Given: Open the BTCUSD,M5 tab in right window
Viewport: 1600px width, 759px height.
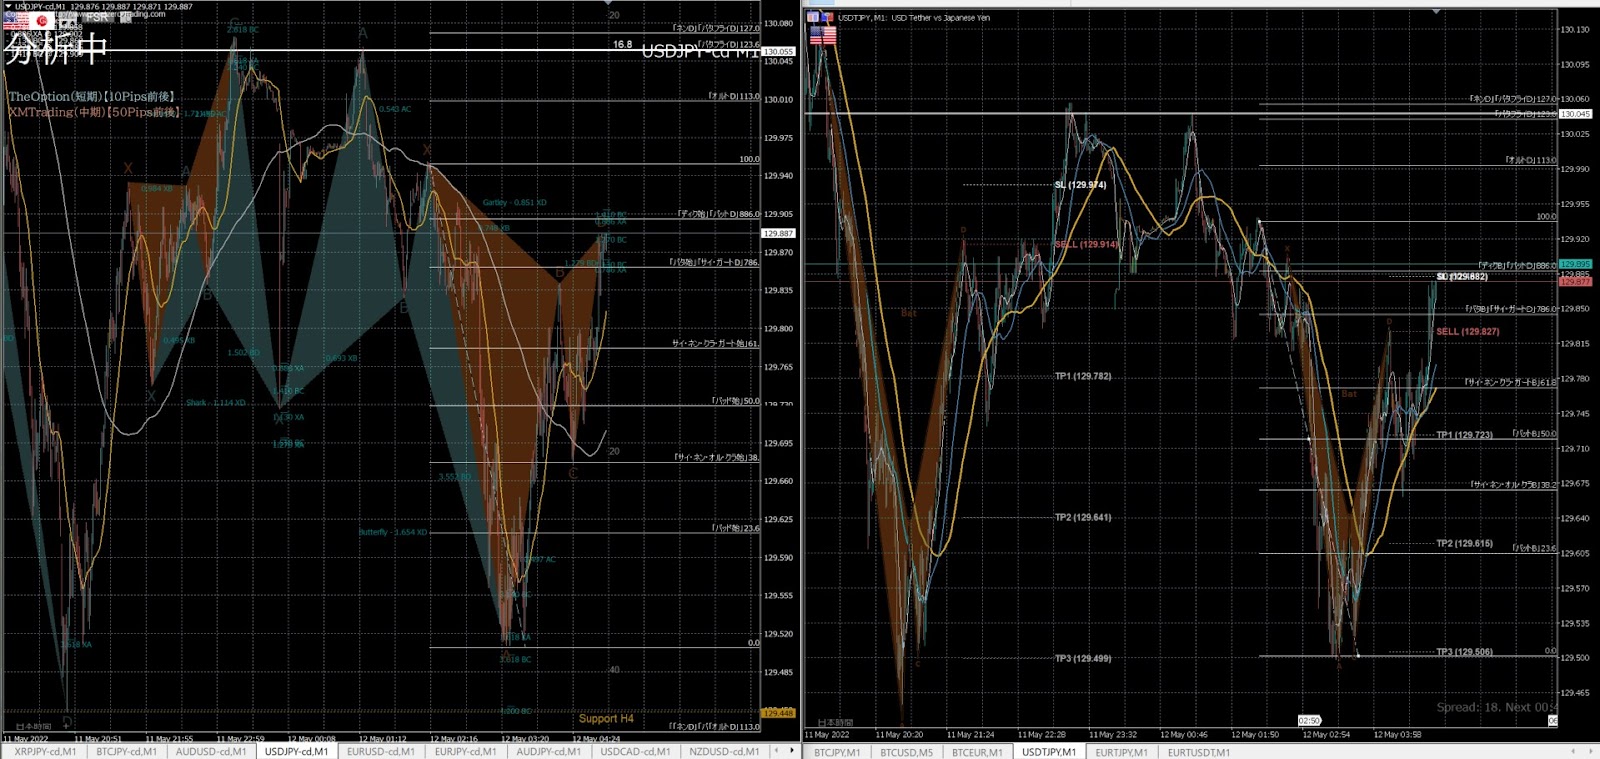Looking at the screenshot, I should (x=906, y=752).
